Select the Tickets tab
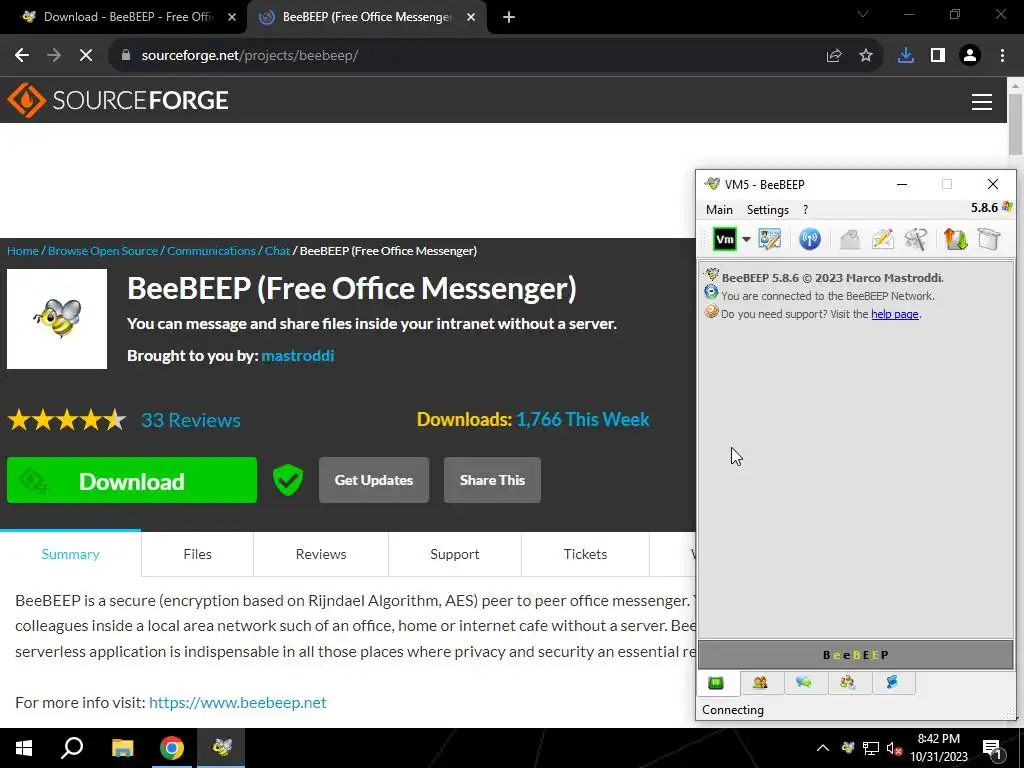Screen dimensions: 1024x768 585,554
